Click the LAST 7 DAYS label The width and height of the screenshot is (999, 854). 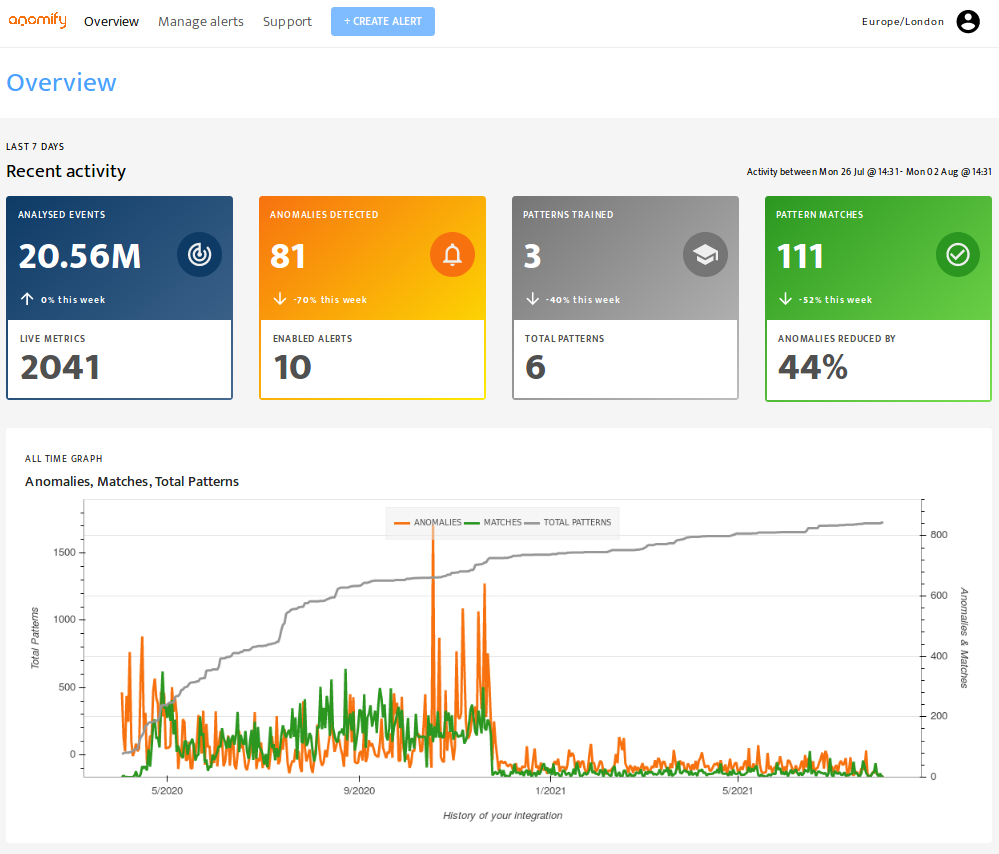click(35, 147)
